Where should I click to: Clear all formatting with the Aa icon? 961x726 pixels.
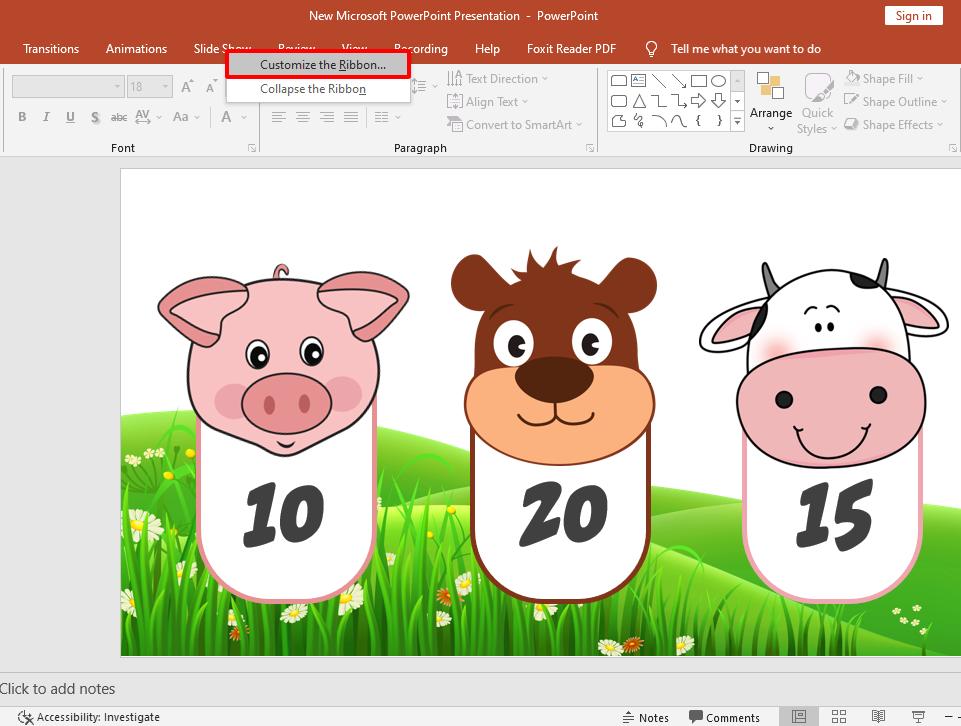pyautogui.click(x=180, y=117)
